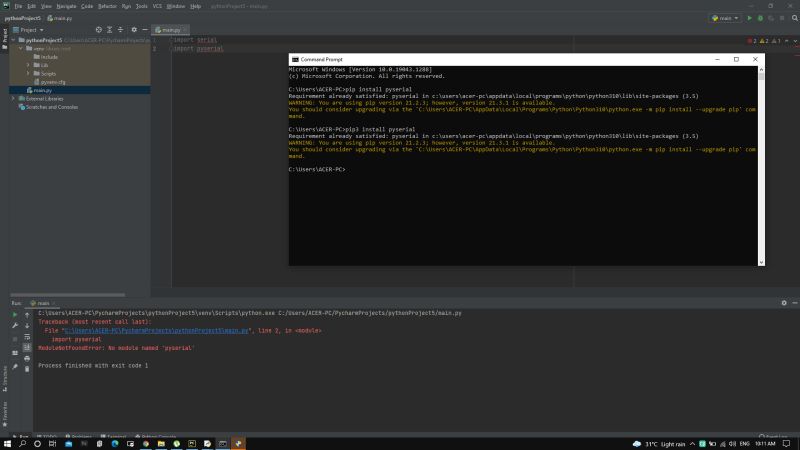Minimize the Run tool window
This screenshot has width=800, height=450.
(795, 303)
